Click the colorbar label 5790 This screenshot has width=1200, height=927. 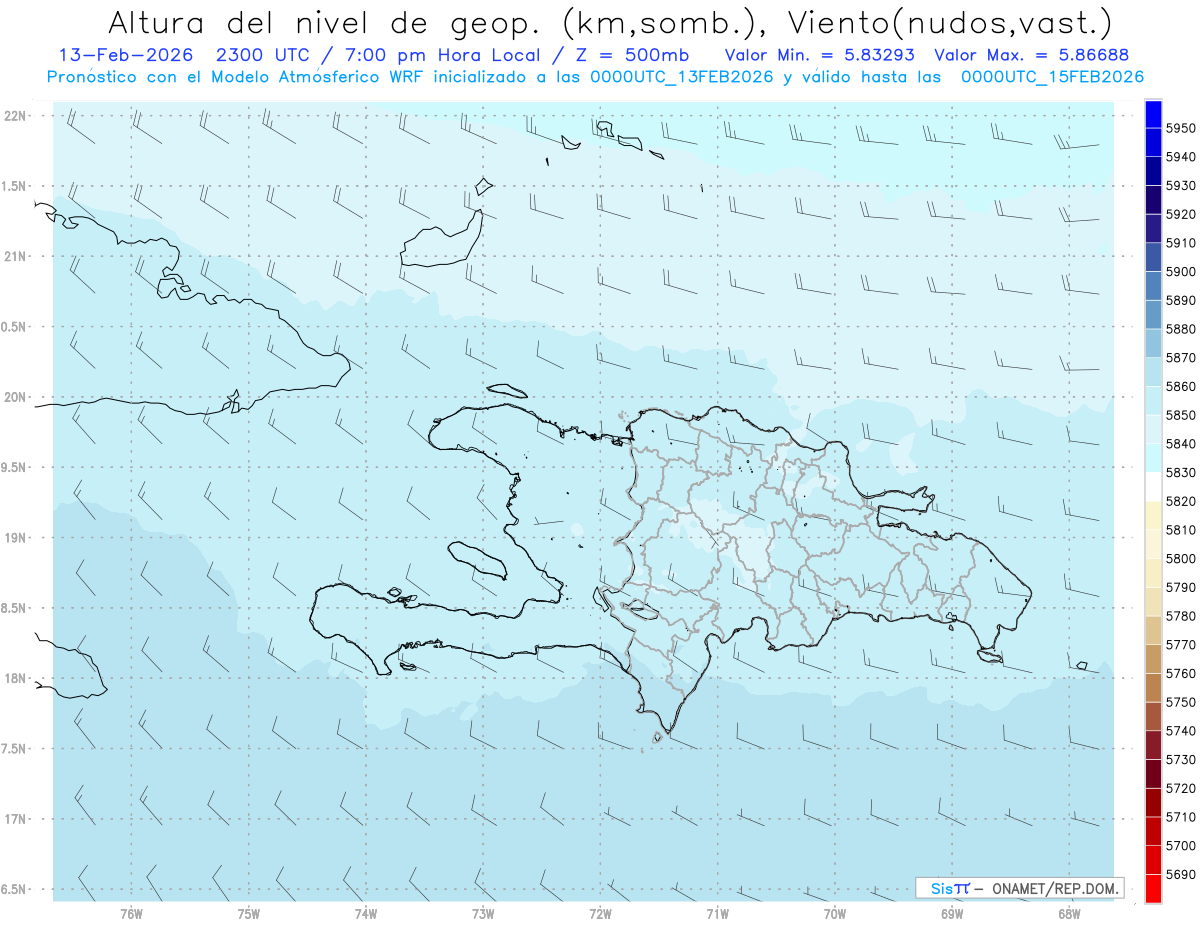(x=1181, y=588)
